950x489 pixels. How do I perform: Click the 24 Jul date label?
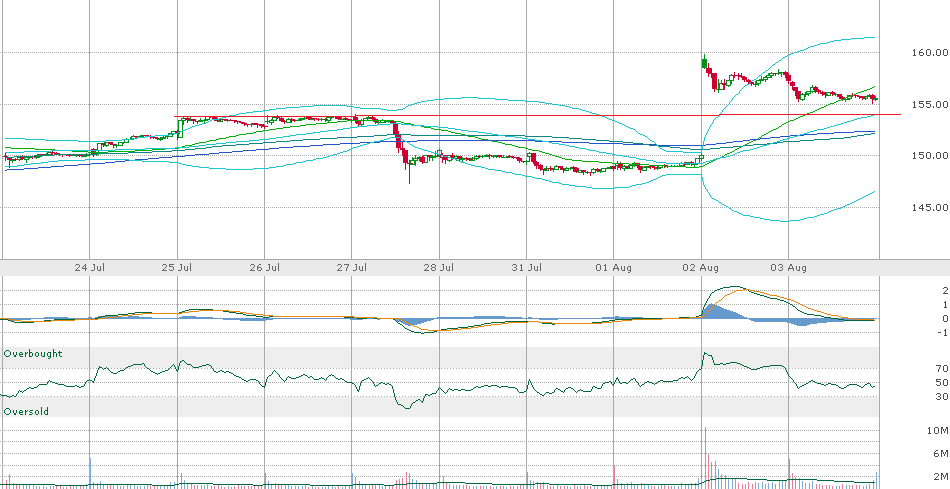tap(90, 267)
